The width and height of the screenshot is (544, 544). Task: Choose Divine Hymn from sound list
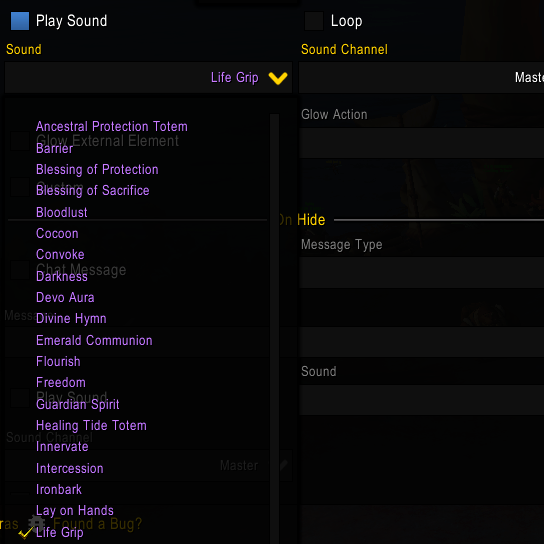click(71, 318)
